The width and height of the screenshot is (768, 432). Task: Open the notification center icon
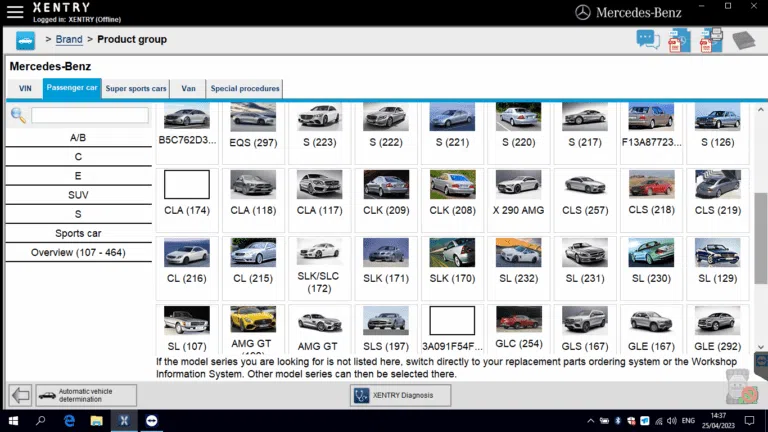pyautogui.click(x=749, y=421)
